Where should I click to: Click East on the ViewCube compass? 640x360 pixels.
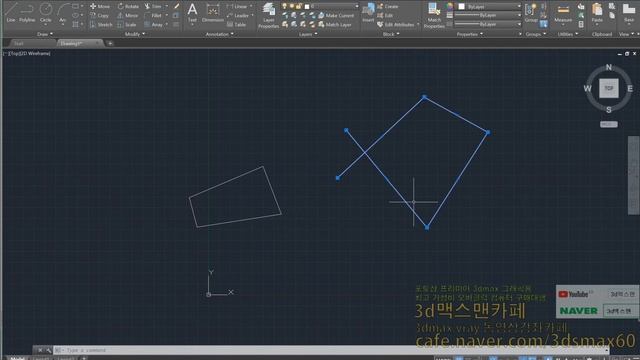pos(630,89)
